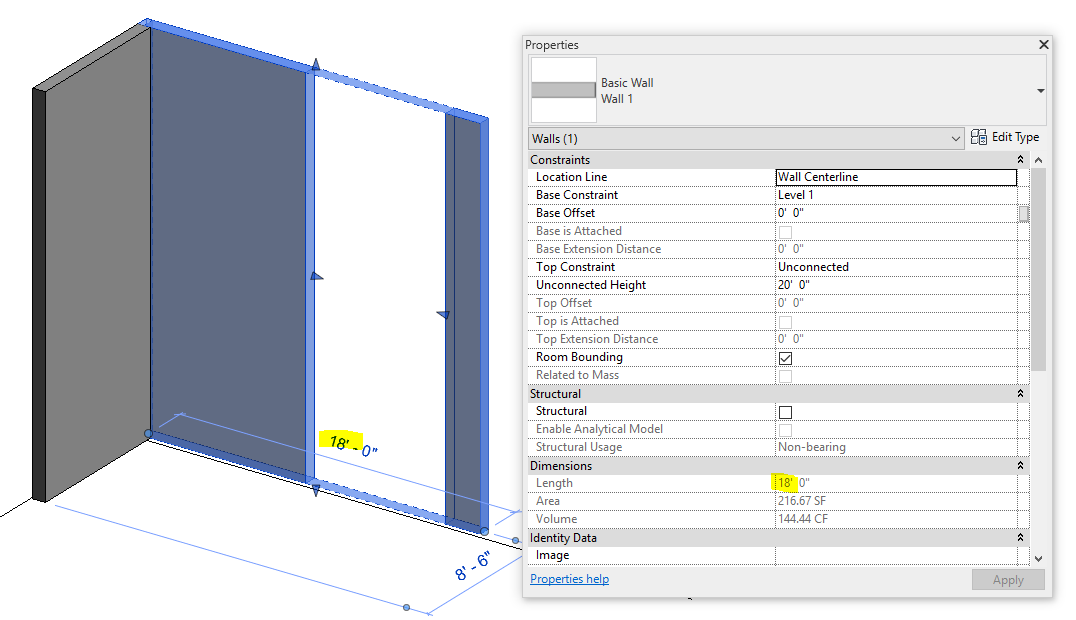Collapse the Constraints section
The width and height of the screenshot is (1076, 620).
(x=1020, y=159)
